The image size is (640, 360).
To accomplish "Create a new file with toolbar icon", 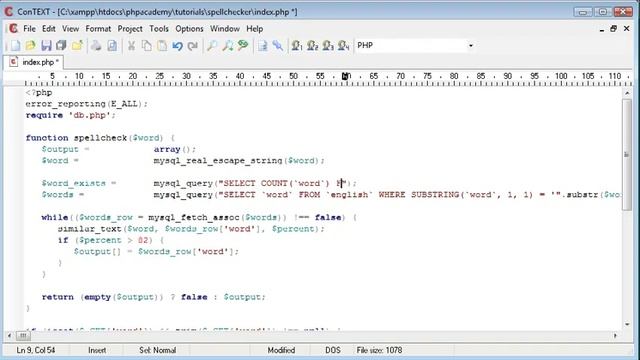I will 16,45.
